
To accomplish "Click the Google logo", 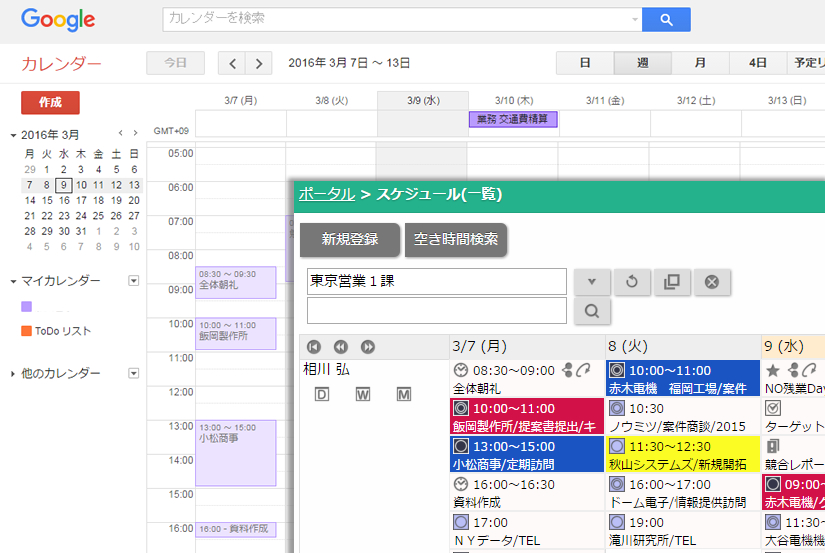I will [x=58, y=20].
